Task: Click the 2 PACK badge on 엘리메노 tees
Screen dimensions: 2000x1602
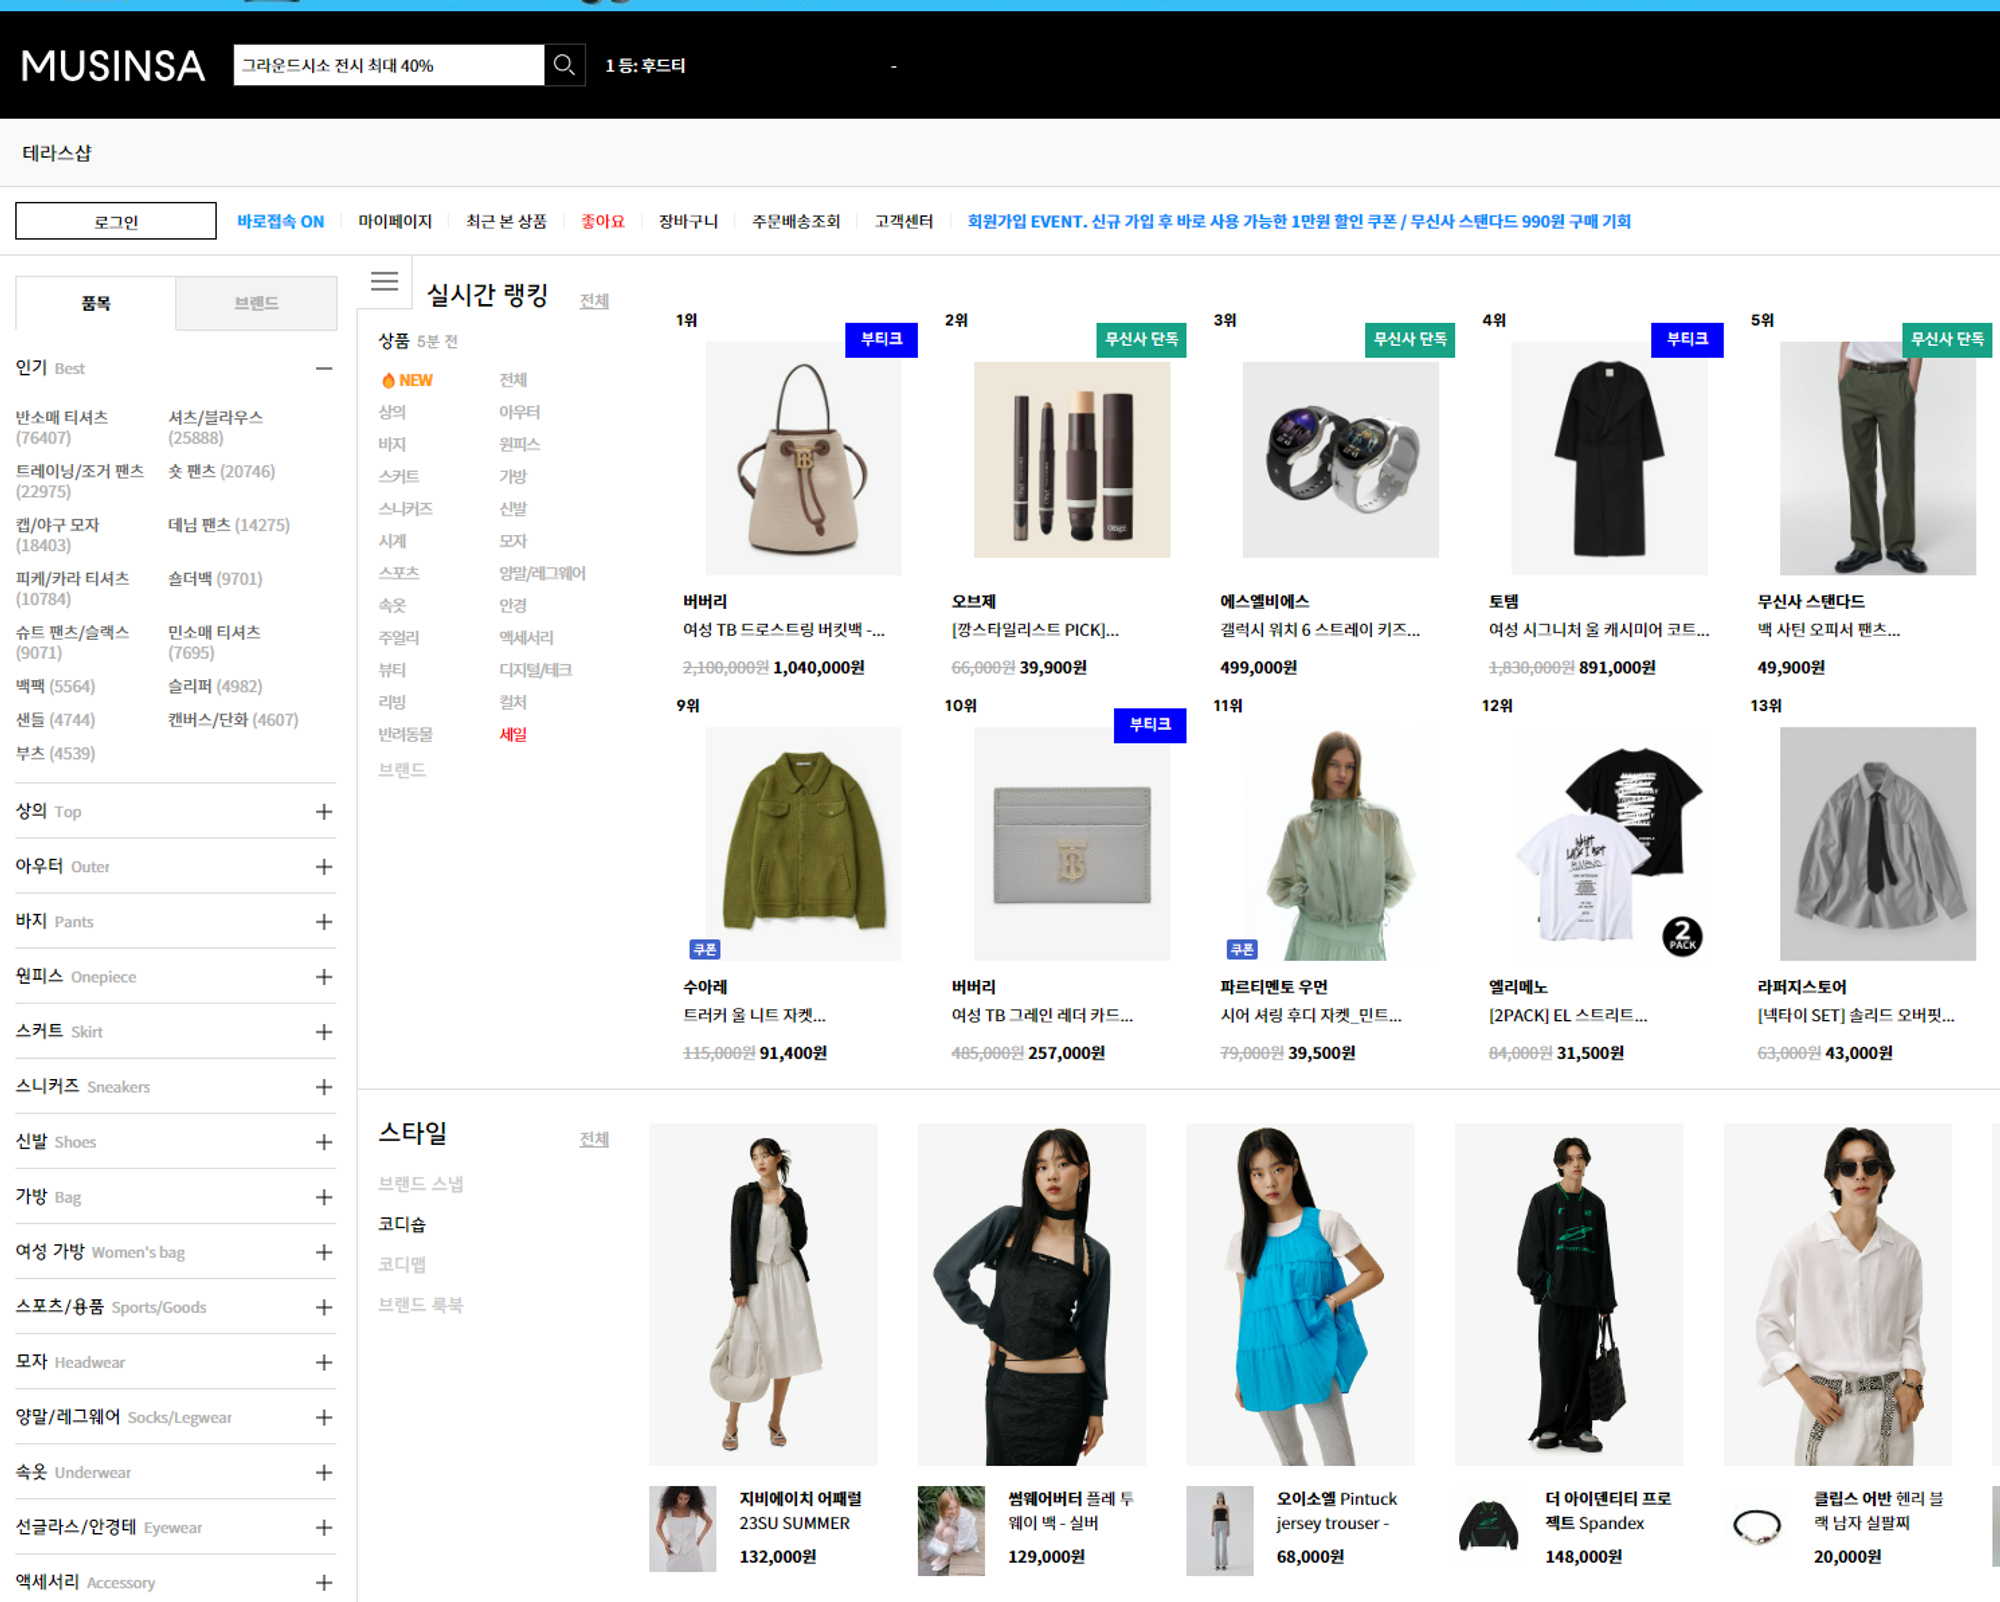Action: point(1682,936)
